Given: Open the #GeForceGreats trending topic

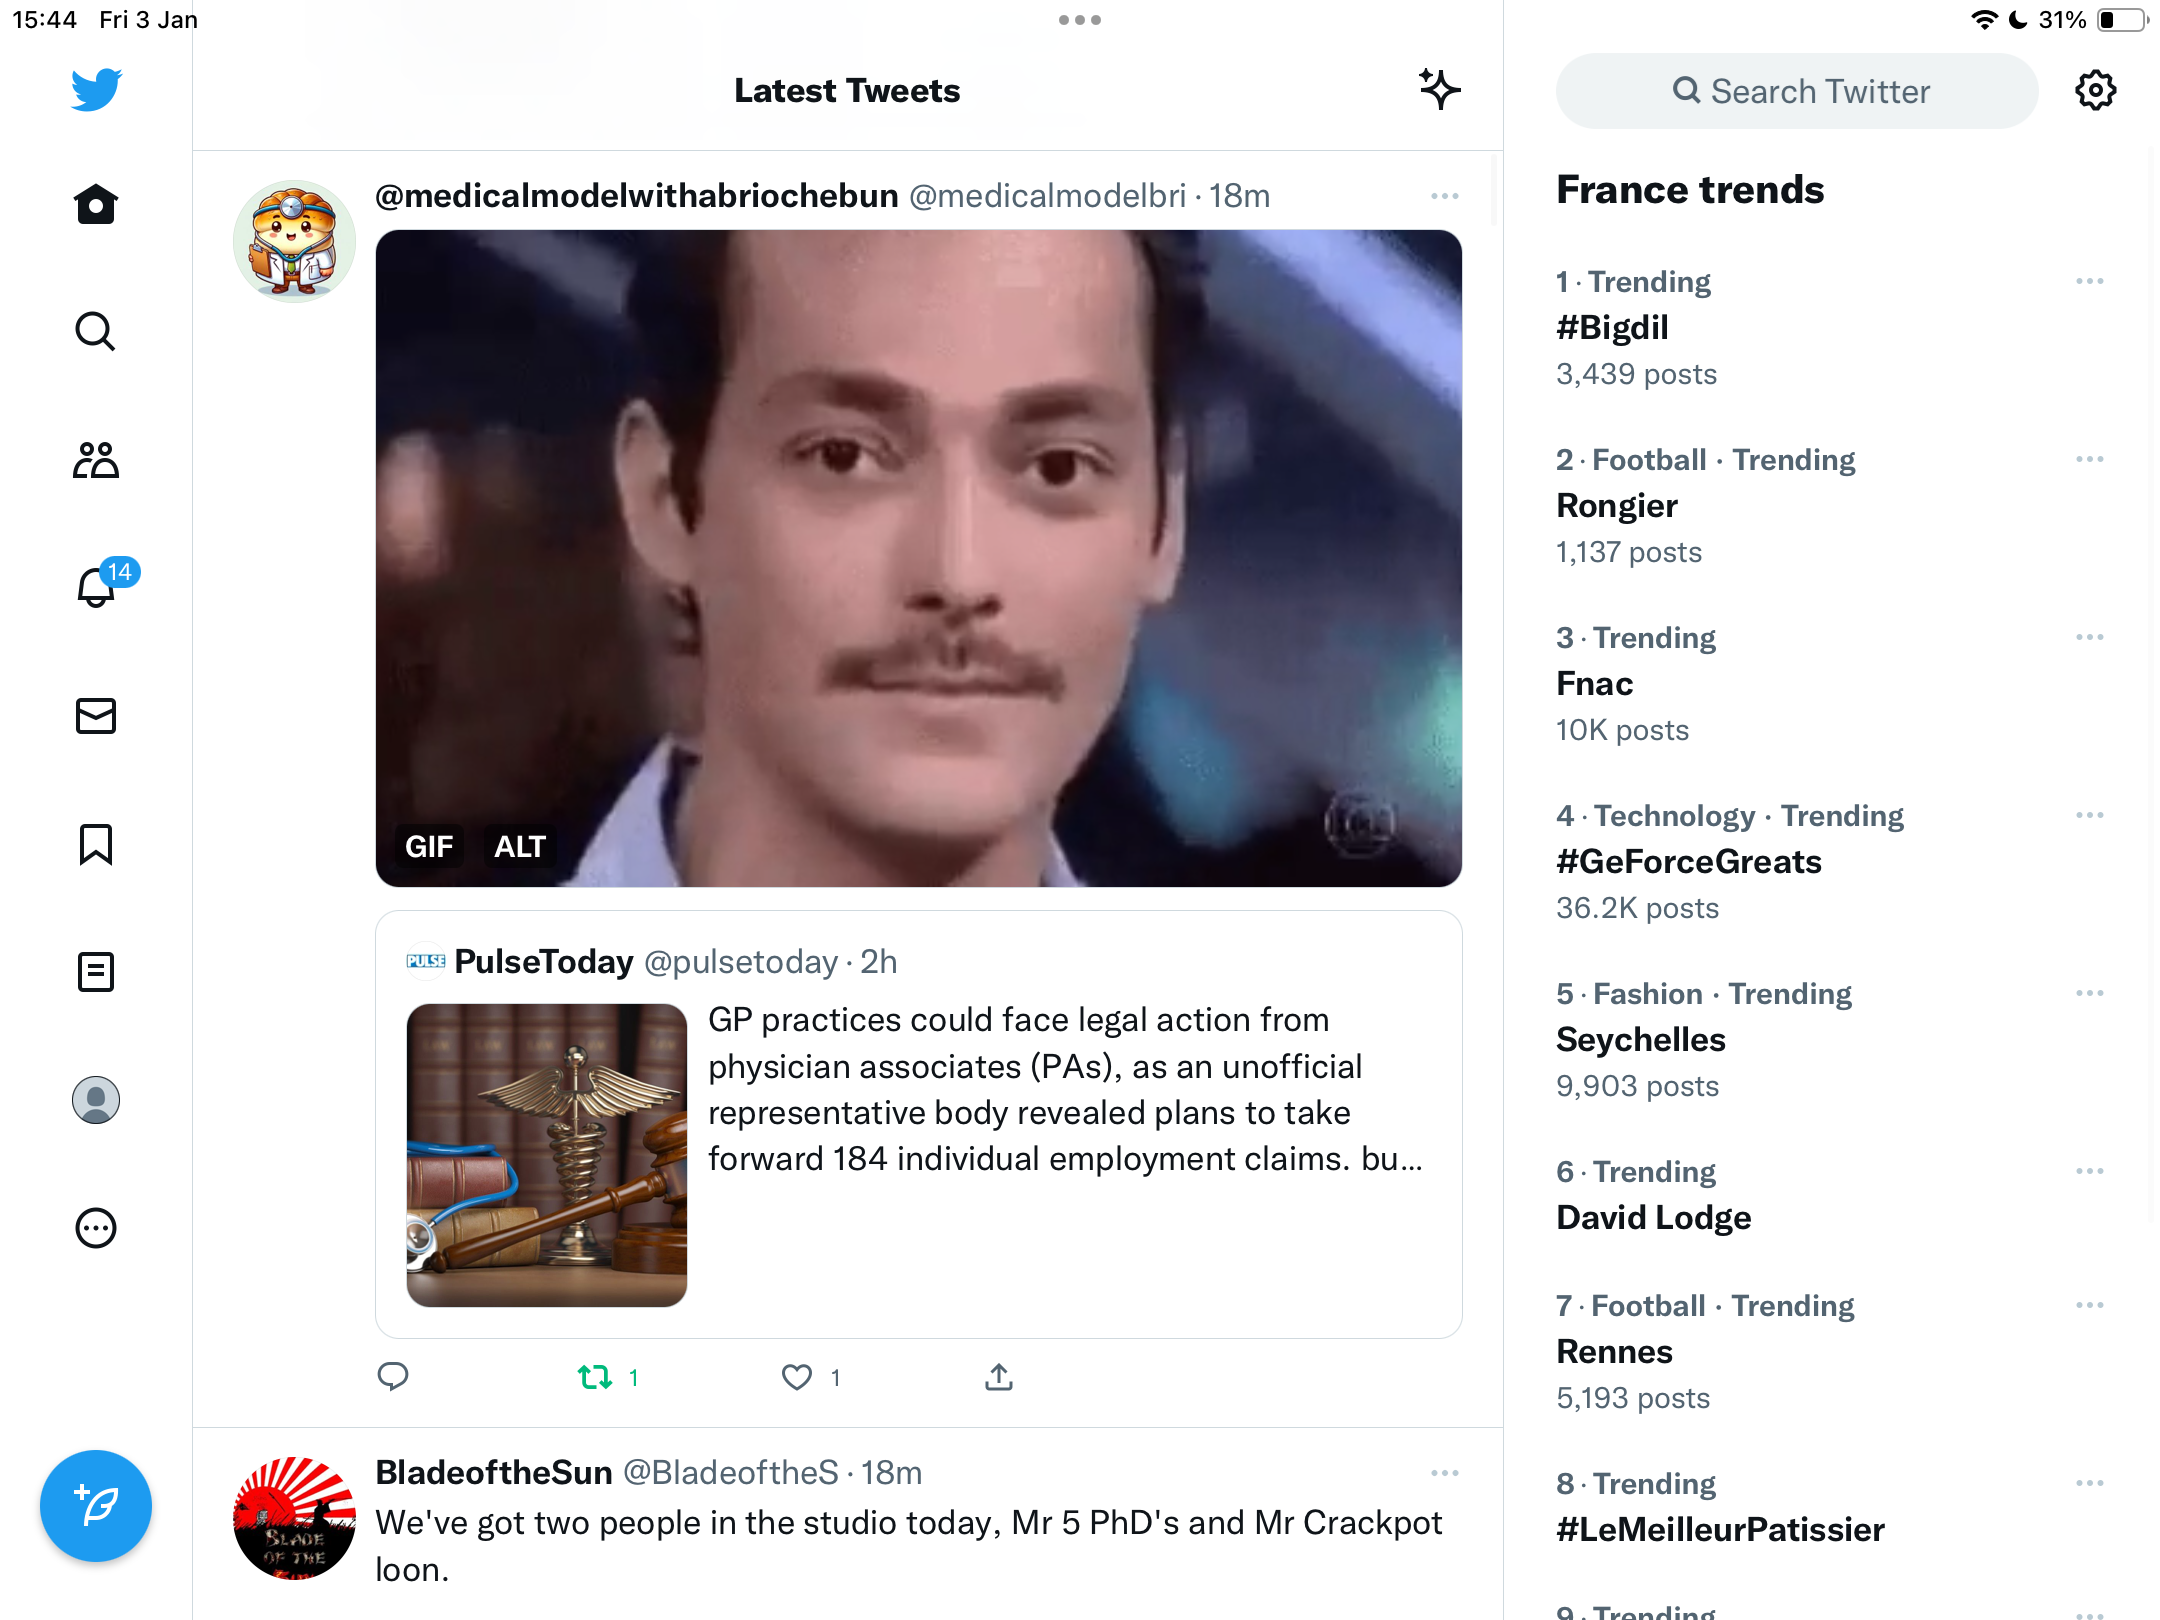Looking at the screenshot, I should [x=1689, y=862].
